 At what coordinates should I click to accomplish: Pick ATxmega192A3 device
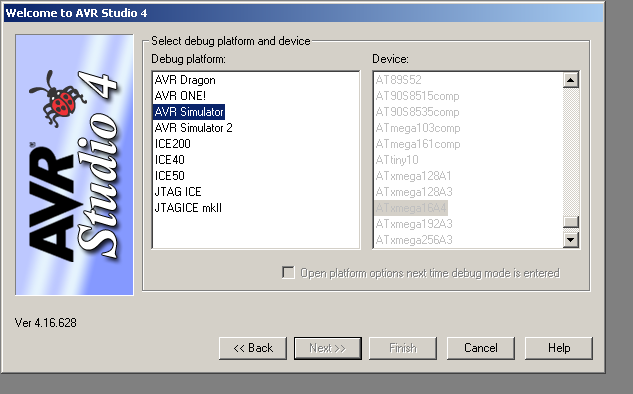pyautogui.click(x=414, y=224)
